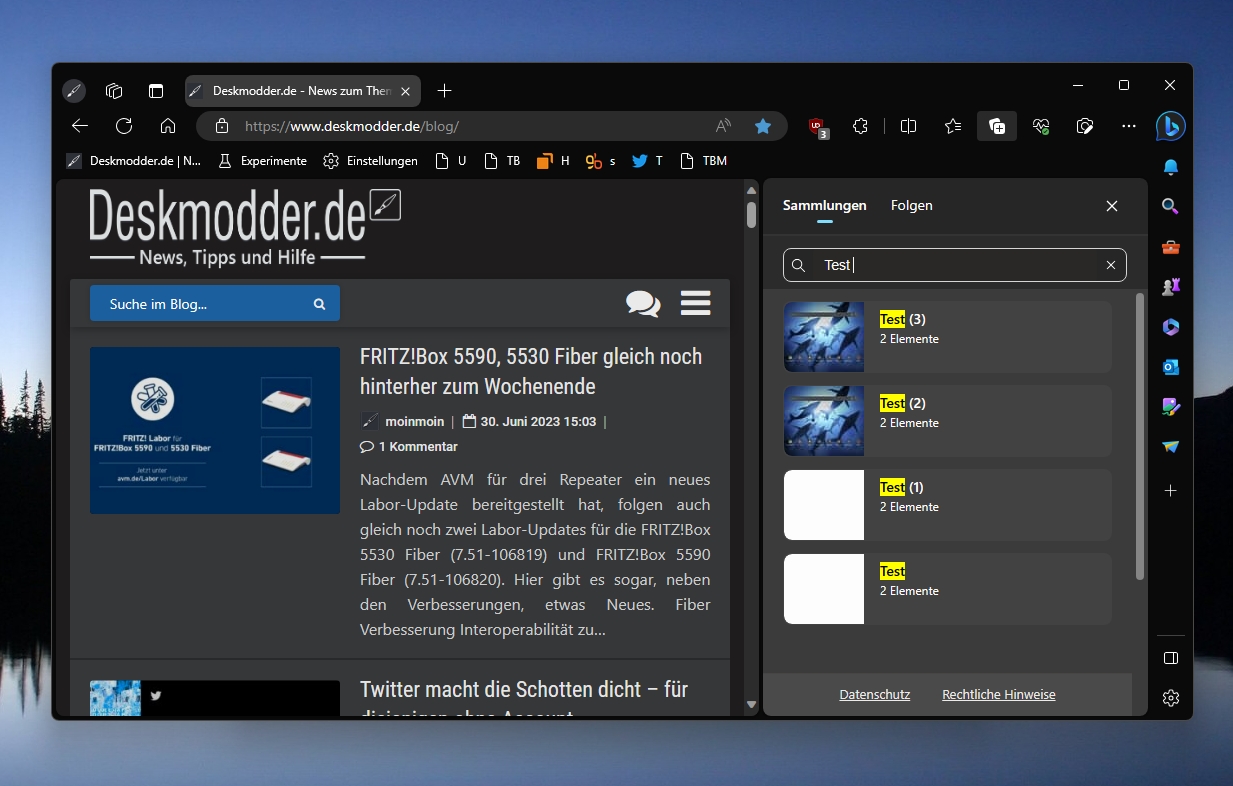
Task: Open the TBM bookmark
Action: (703, 160)
